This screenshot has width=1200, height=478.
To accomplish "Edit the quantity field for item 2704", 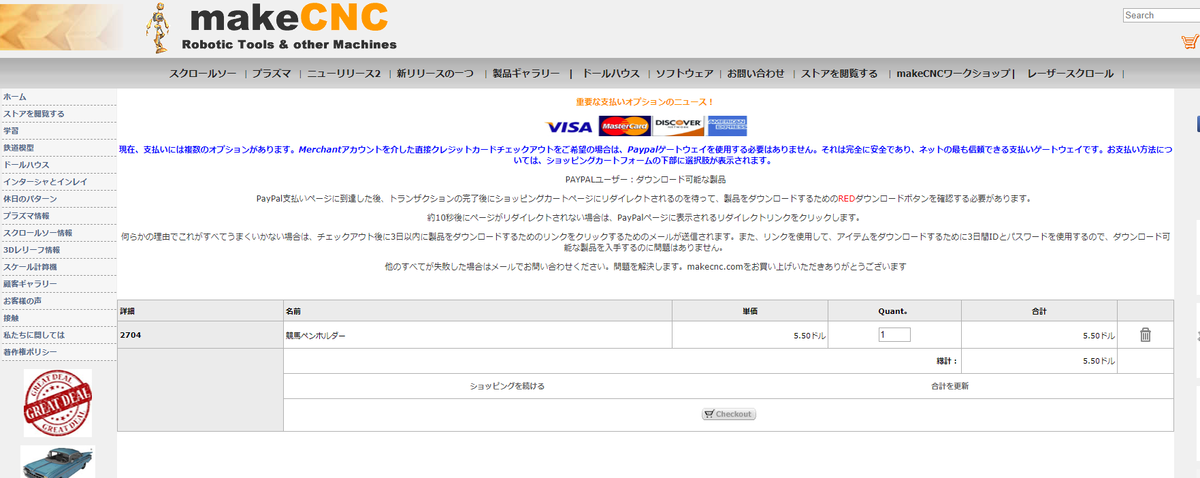I will click(894, 335).
